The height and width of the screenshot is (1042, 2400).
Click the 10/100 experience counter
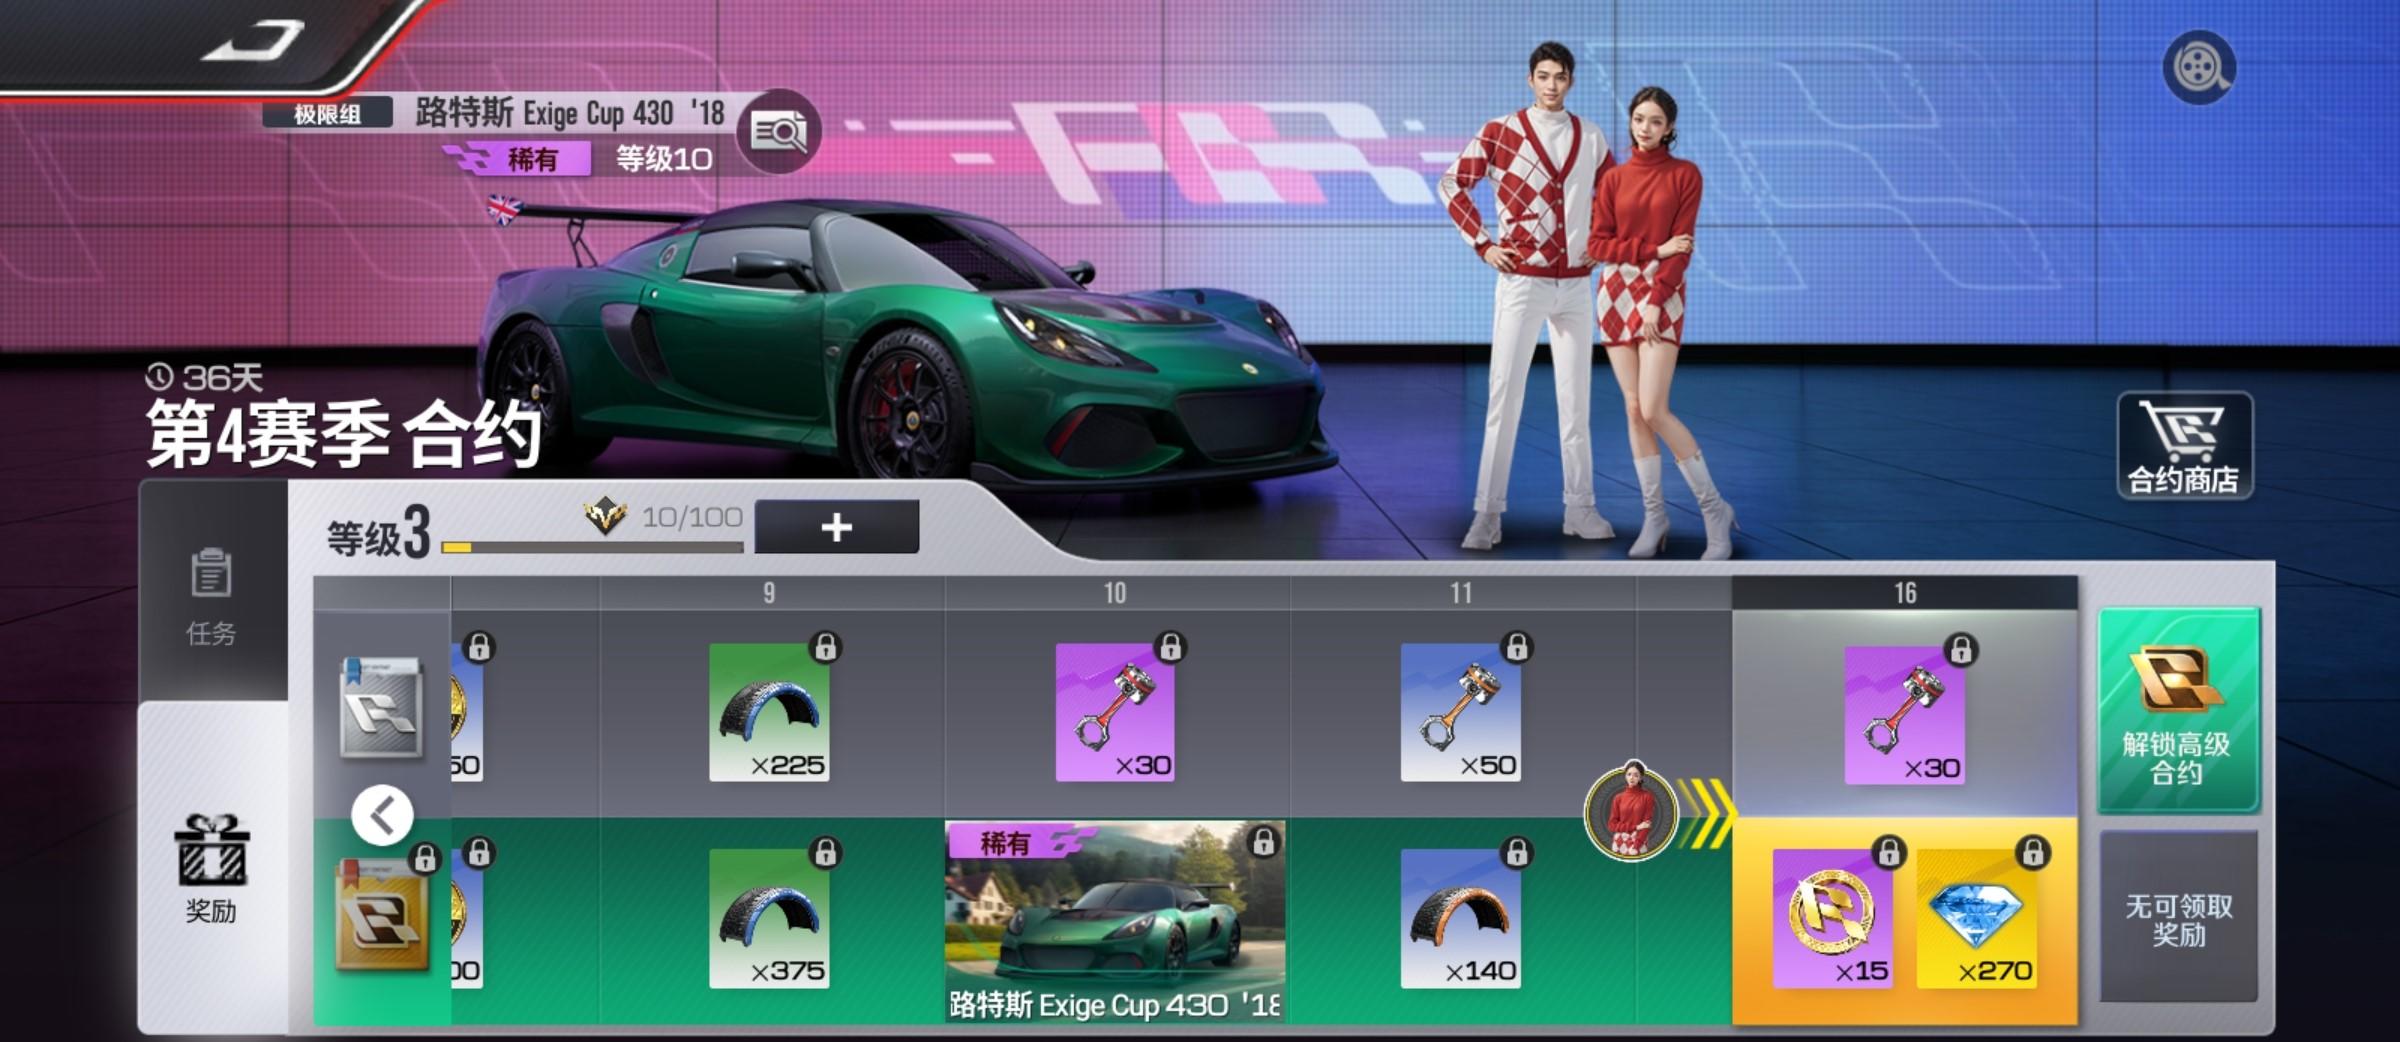pyautogui.click(x=692, y=517)
